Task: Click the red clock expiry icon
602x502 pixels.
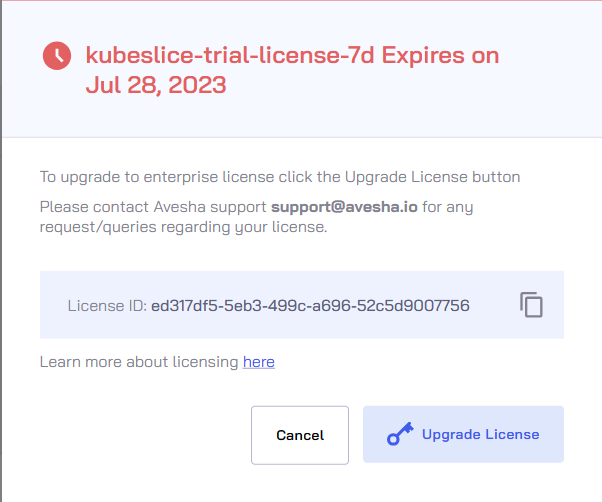Action: tap(57, 56)
